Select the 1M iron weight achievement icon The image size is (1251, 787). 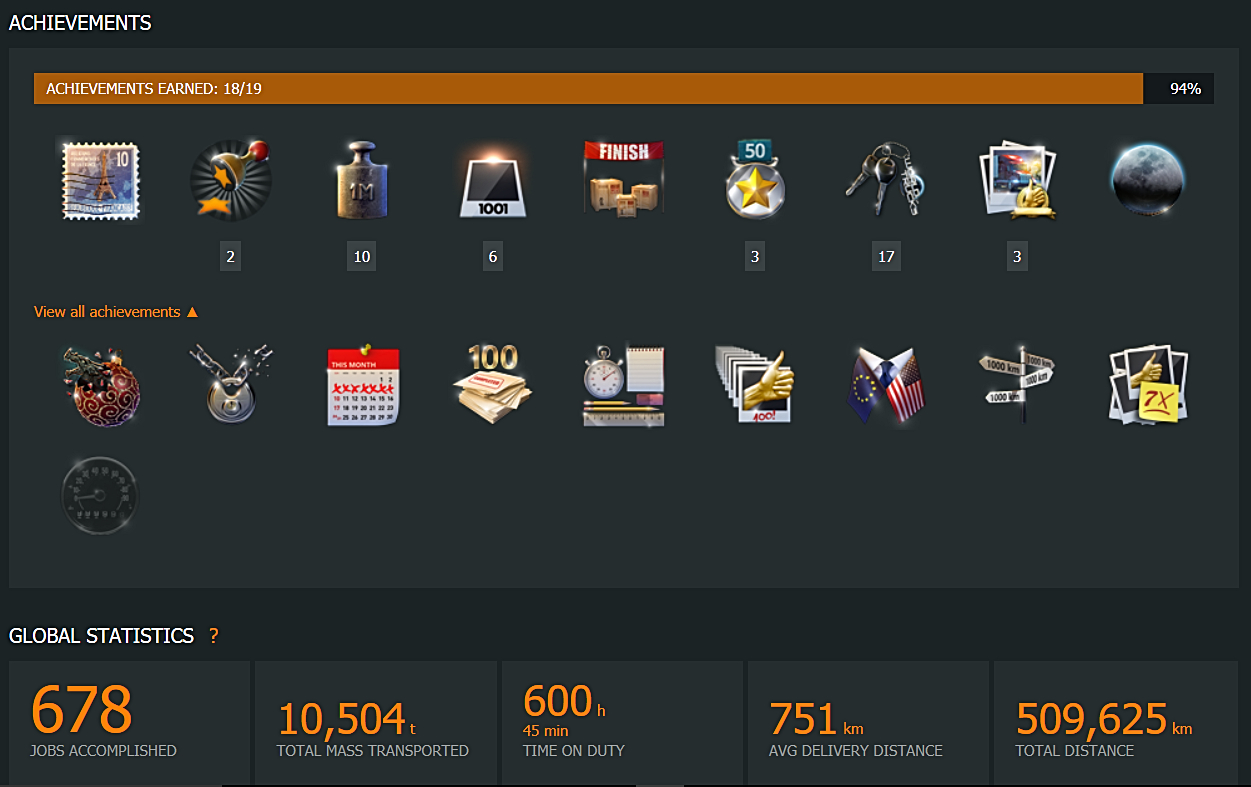(x=362, y=180)
